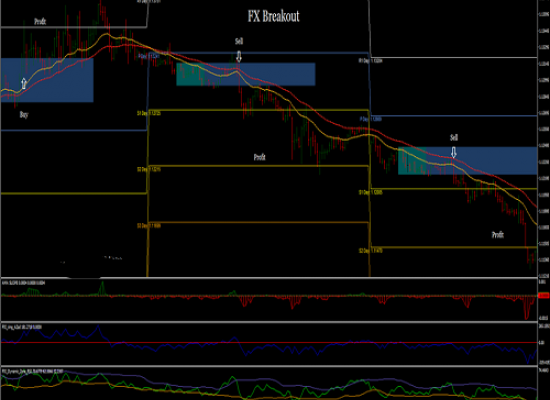550x400 pixels.
Task: Select the bottom dynamic zone indicator label
Action: coord(33,371)
